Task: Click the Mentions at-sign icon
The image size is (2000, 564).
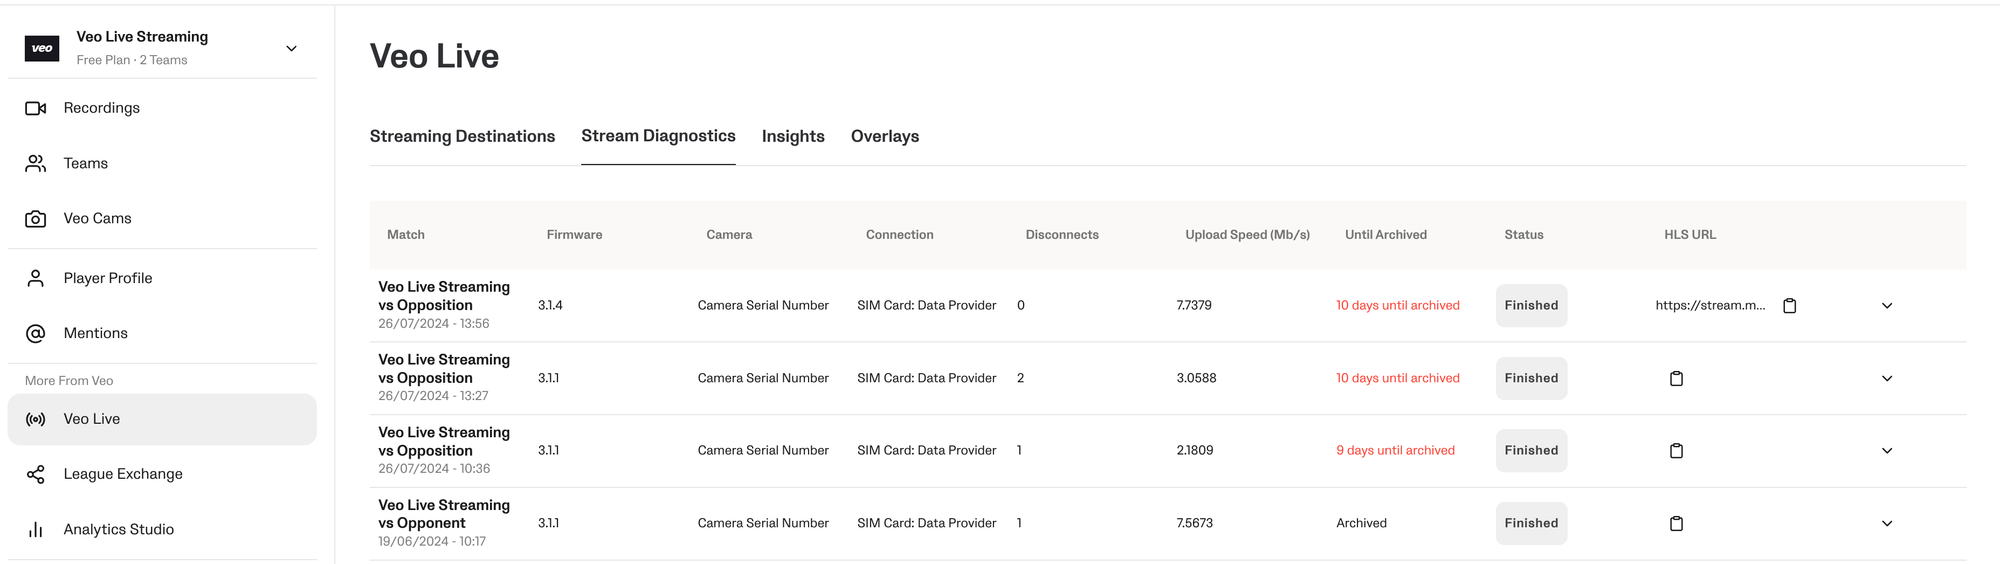Action: coord(36,333)
